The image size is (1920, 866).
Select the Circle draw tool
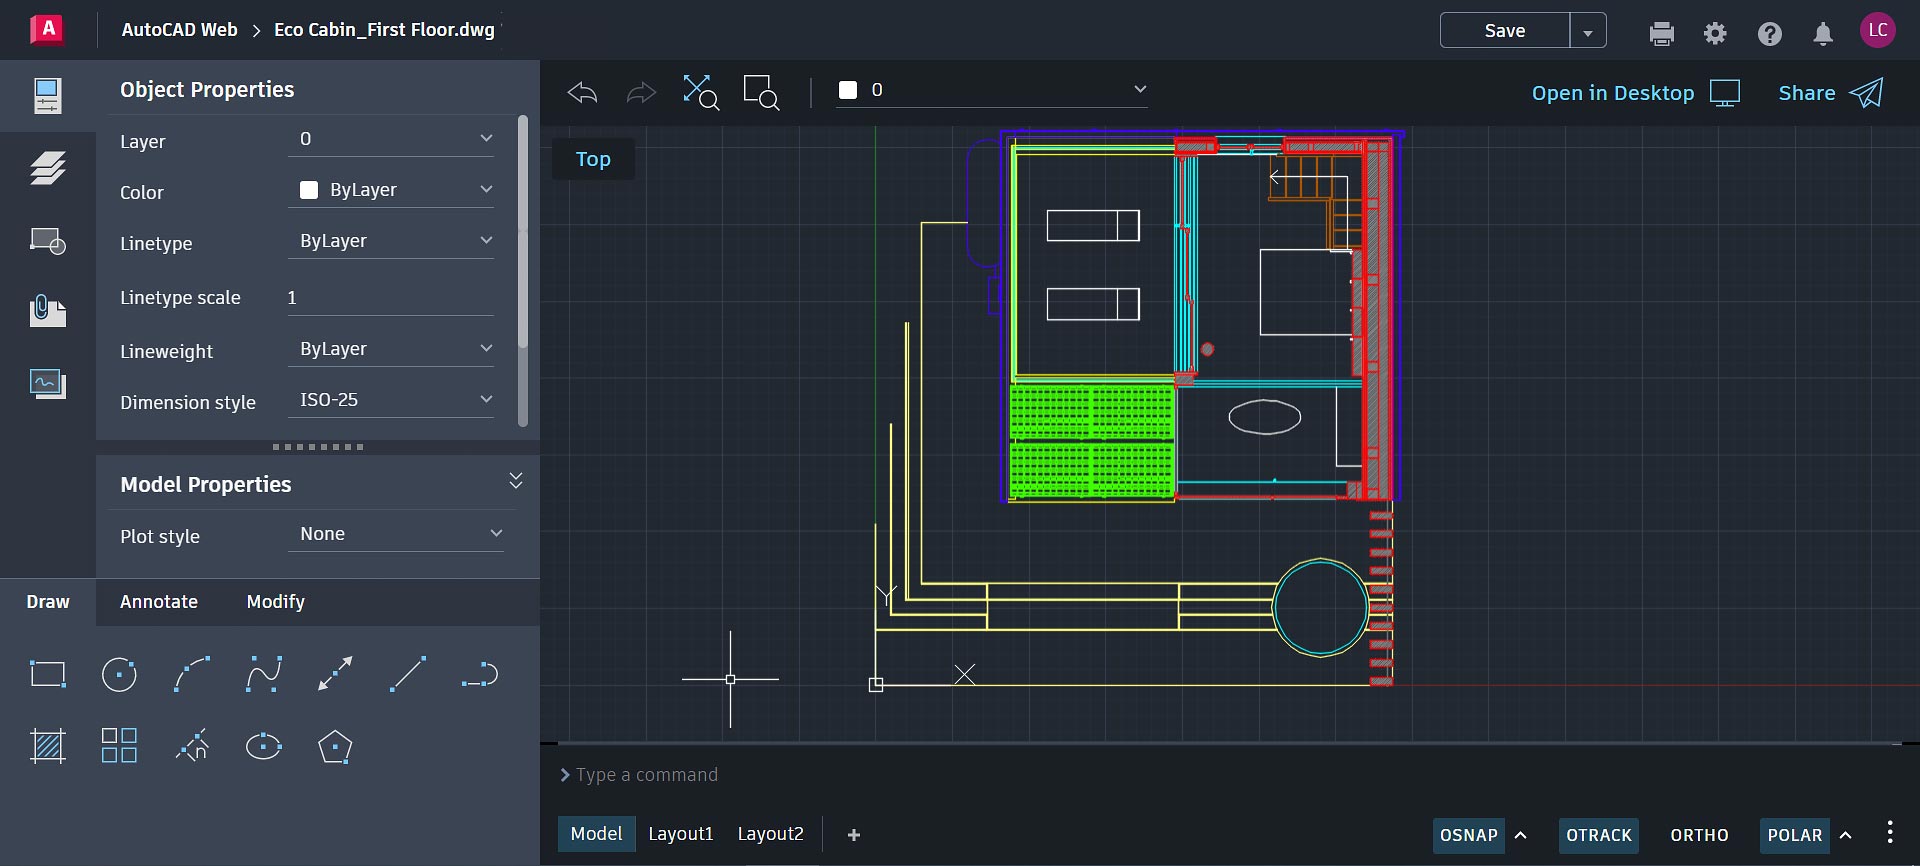click(119, 675)
